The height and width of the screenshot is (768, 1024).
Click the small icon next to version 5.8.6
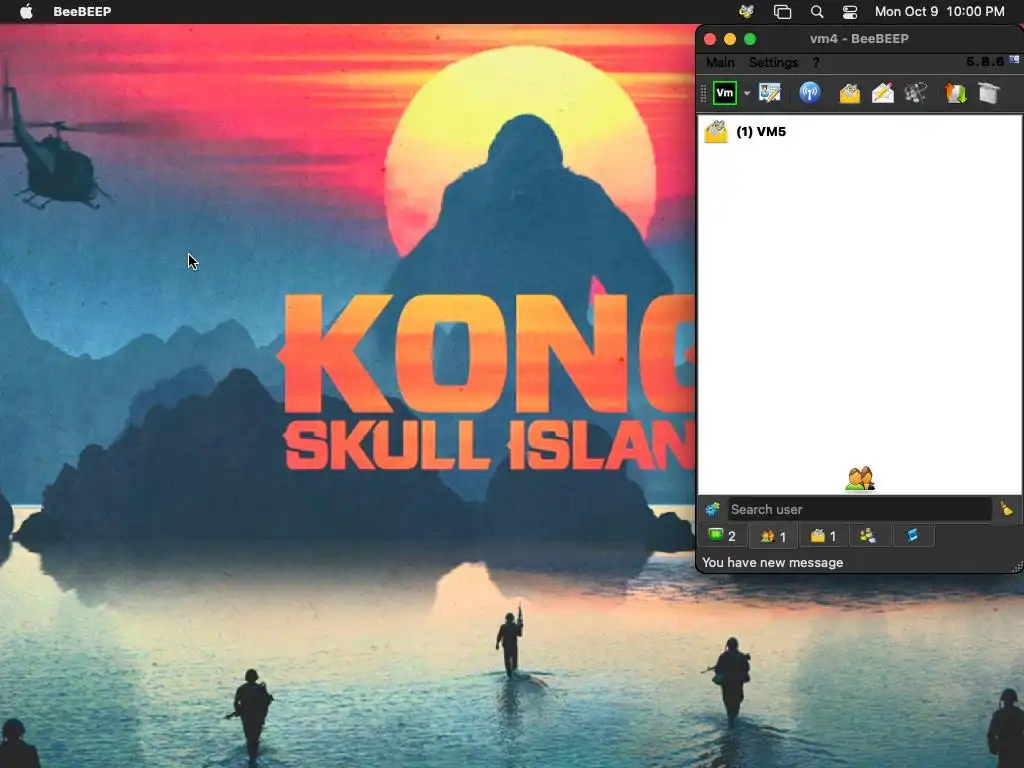tap(1014, 59)
